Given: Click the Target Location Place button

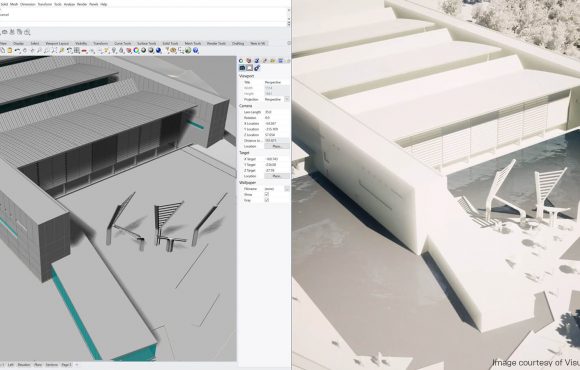Looking at the screenshot, I should tap(276, 176).
